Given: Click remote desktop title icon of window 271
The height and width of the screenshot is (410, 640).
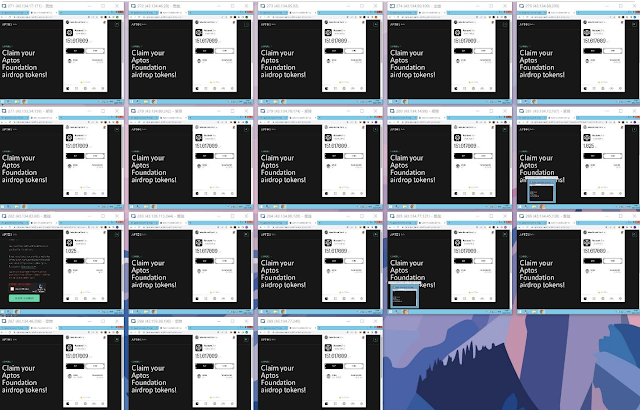Looking at the screenshot, I should click(x=4, y=6).
